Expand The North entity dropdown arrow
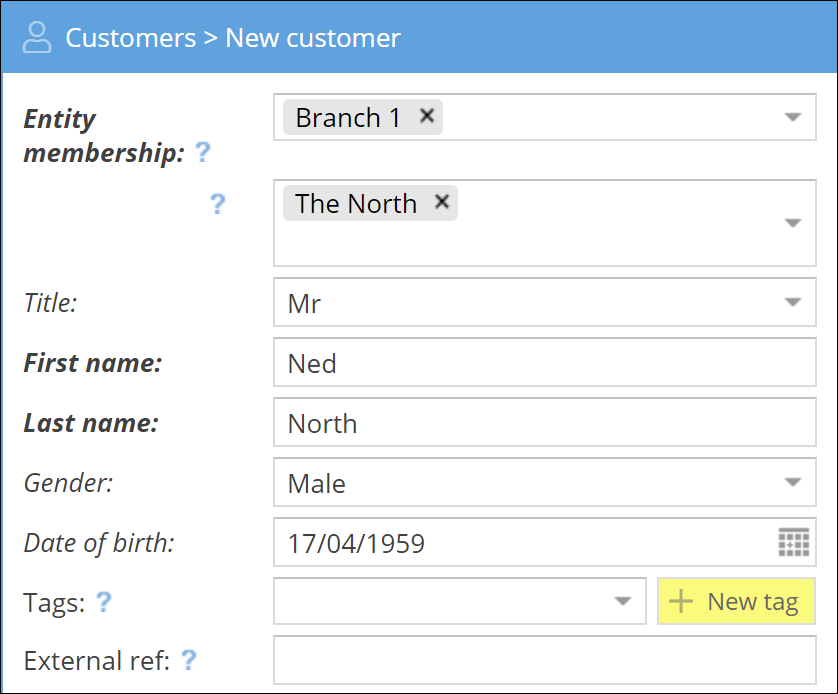The height and width of the screenshot is (694, 838). click(792, 223)
